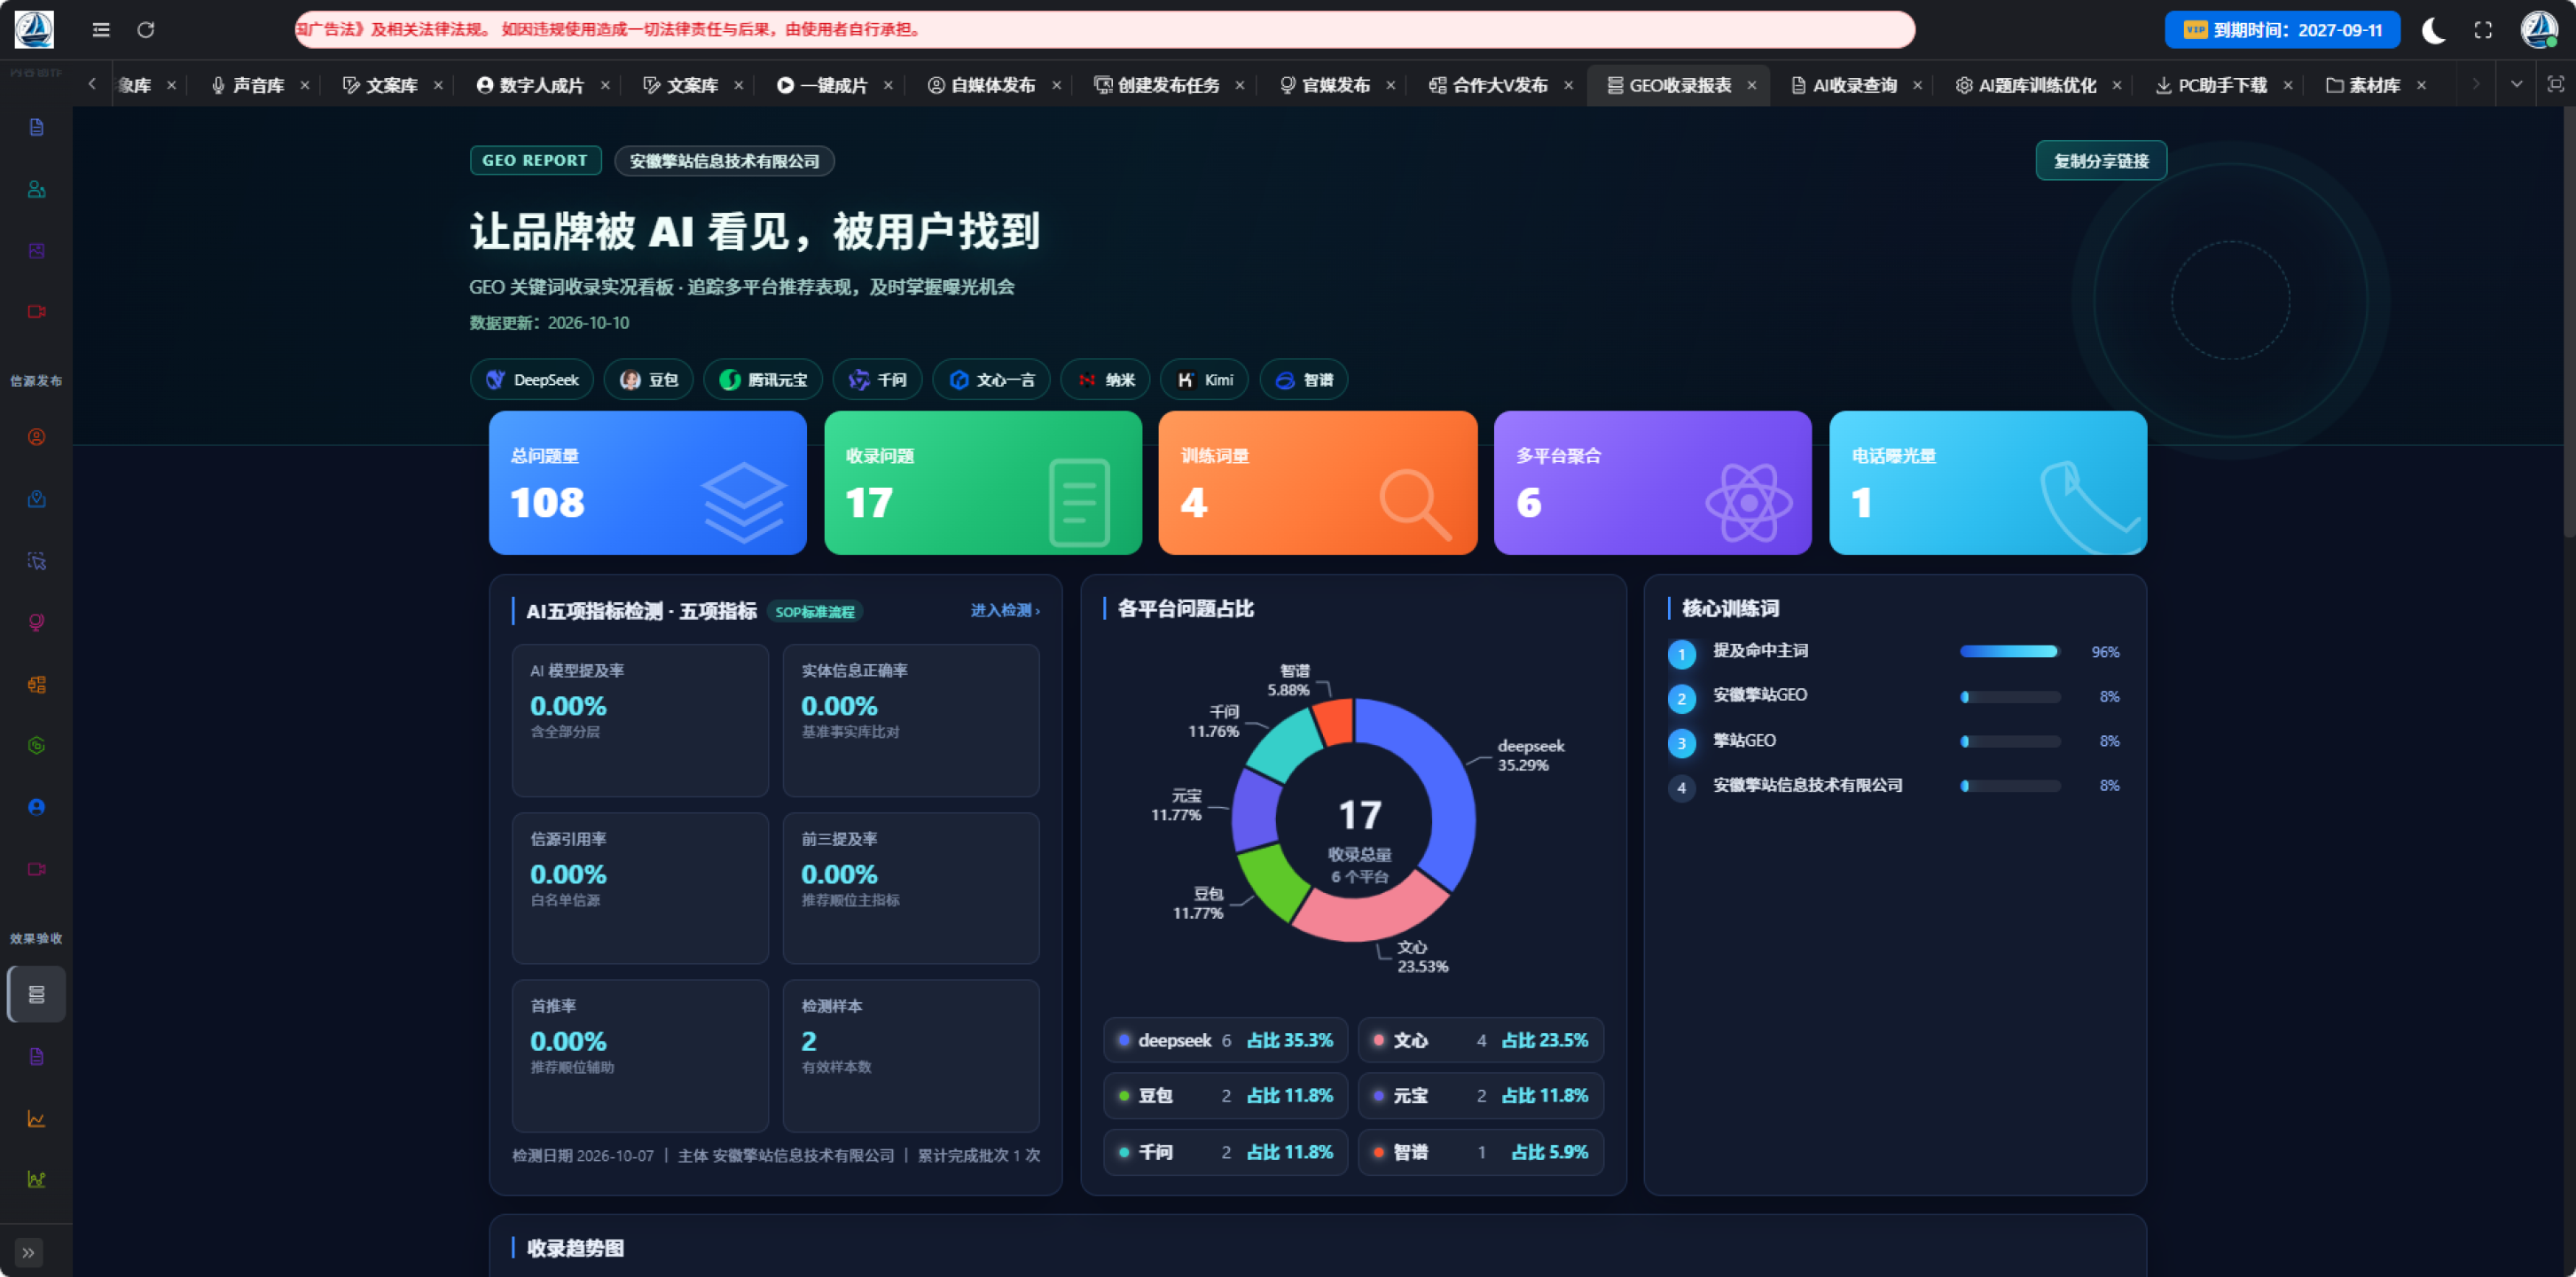Image resolution: width=2576 pixels, height=1277 pixels.
Task: Enter fullscreen mode icon
Action: [2483, 30]
